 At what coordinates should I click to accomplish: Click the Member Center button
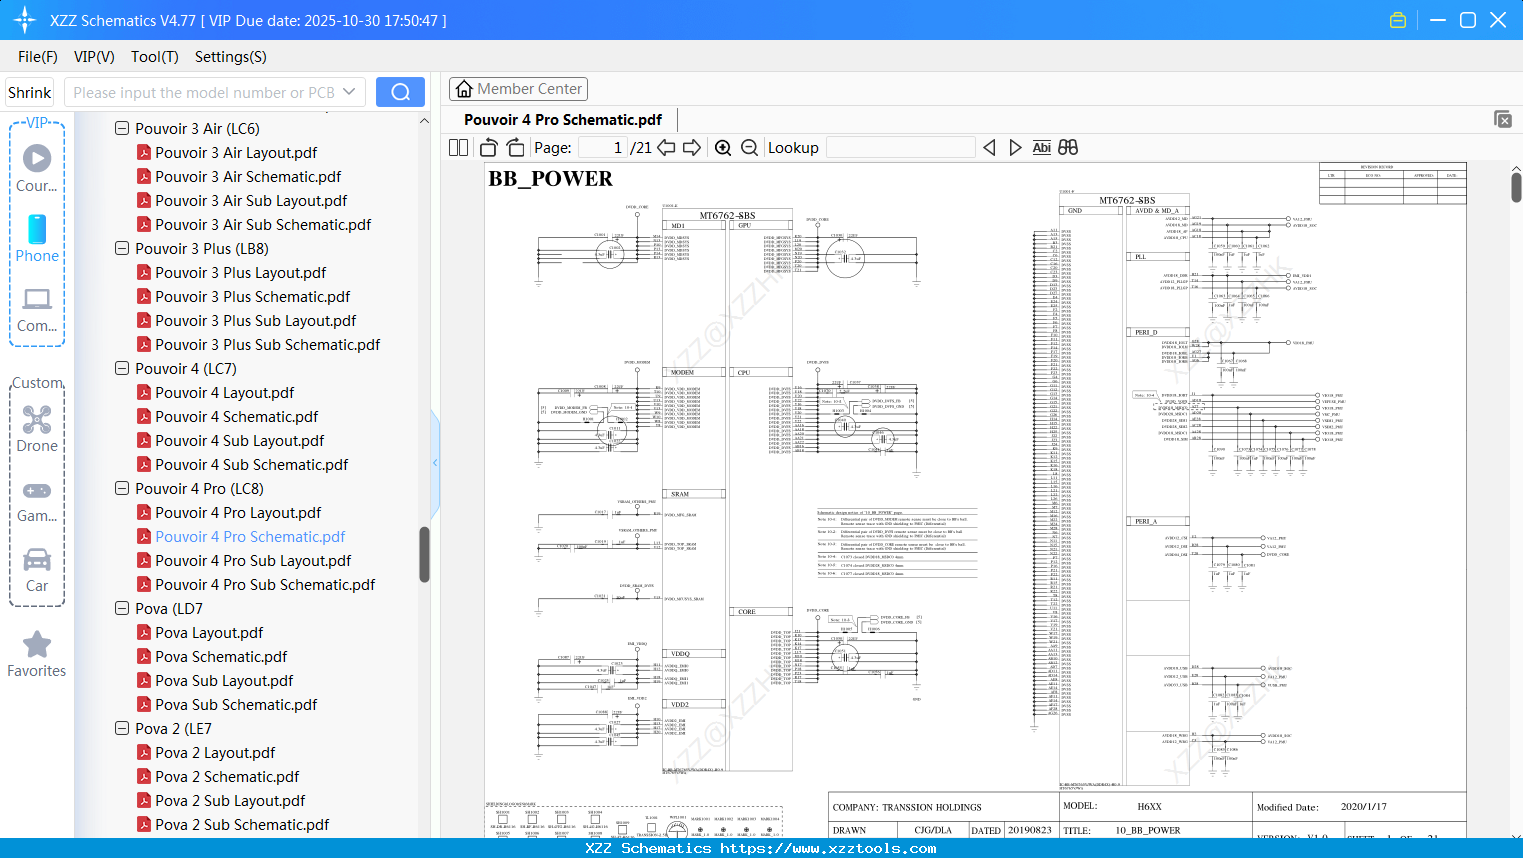point(518,89)
